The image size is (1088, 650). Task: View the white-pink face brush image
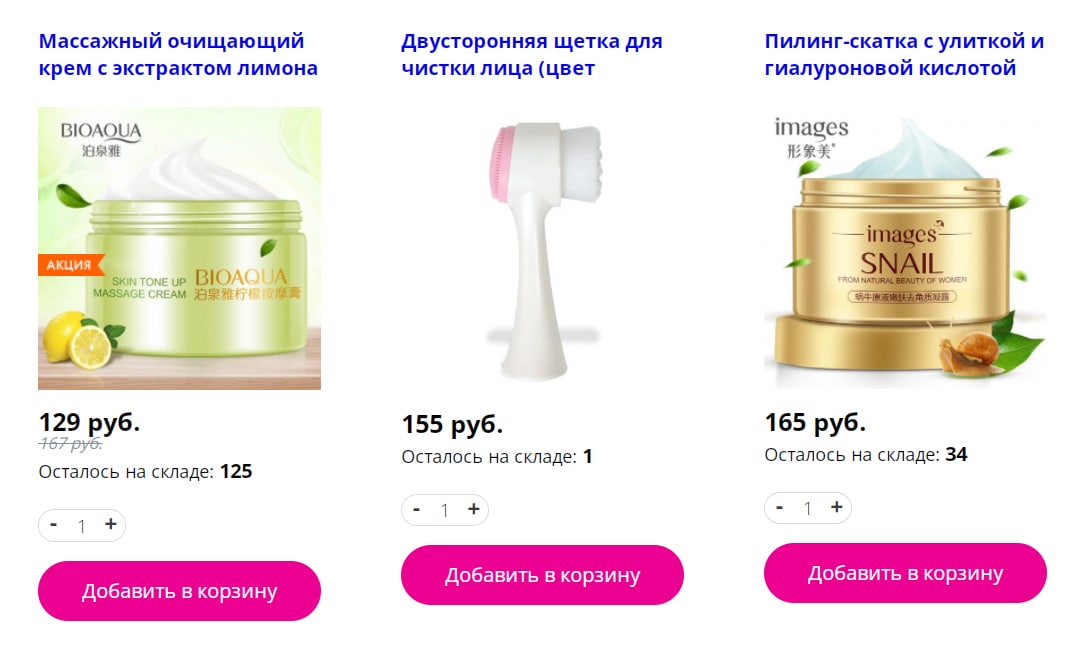(x=542, y=248)
